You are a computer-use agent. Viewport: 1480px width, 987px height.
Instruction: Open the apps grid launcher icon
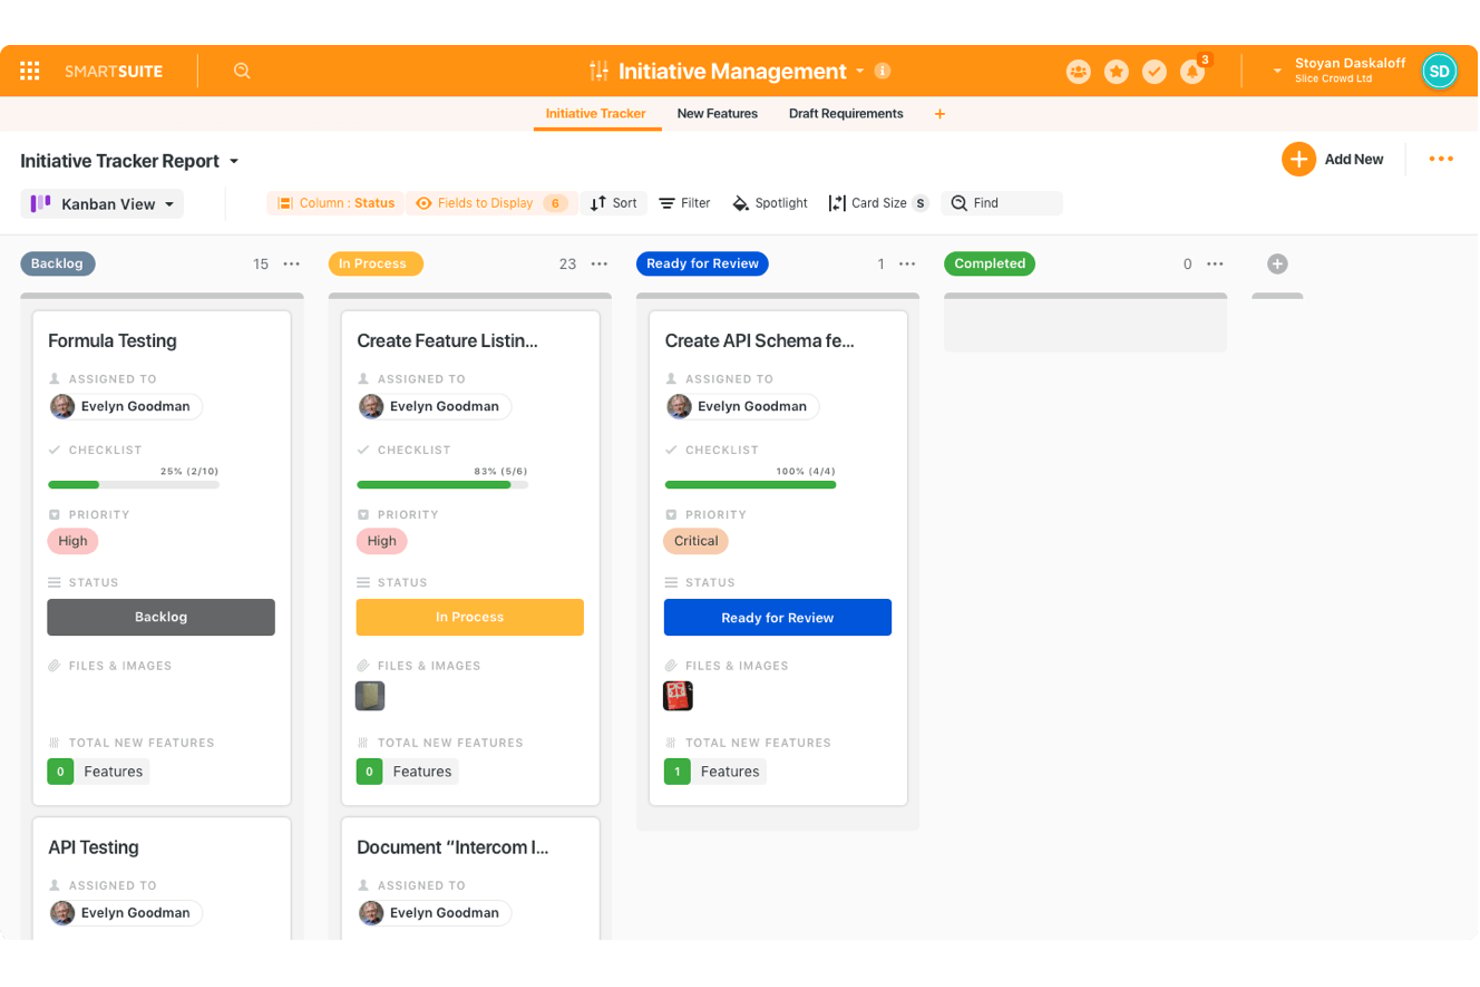30,71
